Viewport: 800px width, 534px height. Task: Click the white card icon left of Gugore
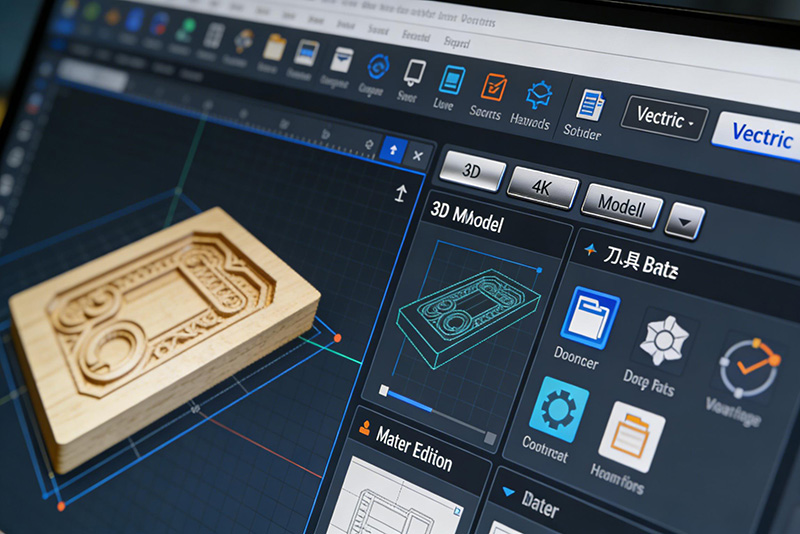pyautogui.click(x=341, y=60)
